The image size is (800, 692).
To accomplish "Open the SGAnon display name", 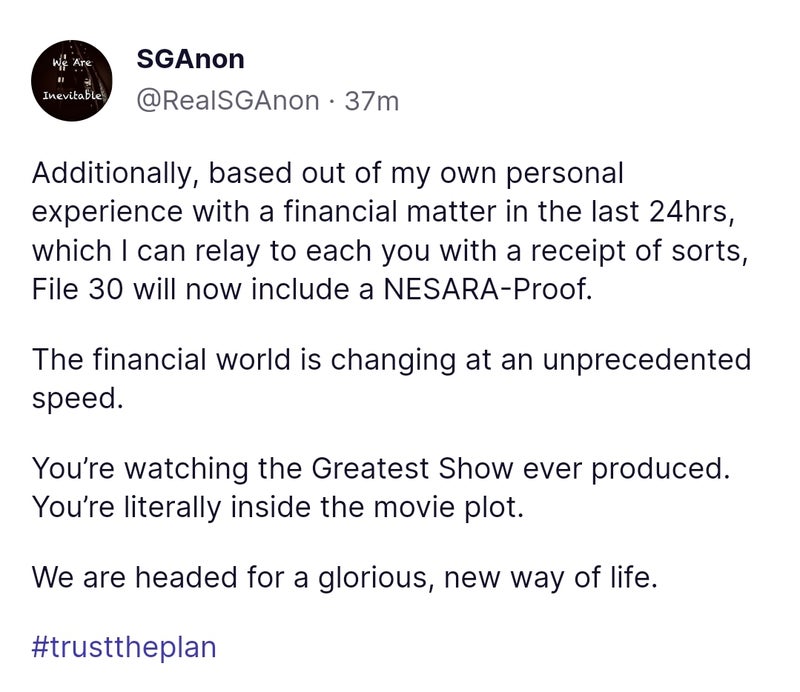I will coord(190,59).
